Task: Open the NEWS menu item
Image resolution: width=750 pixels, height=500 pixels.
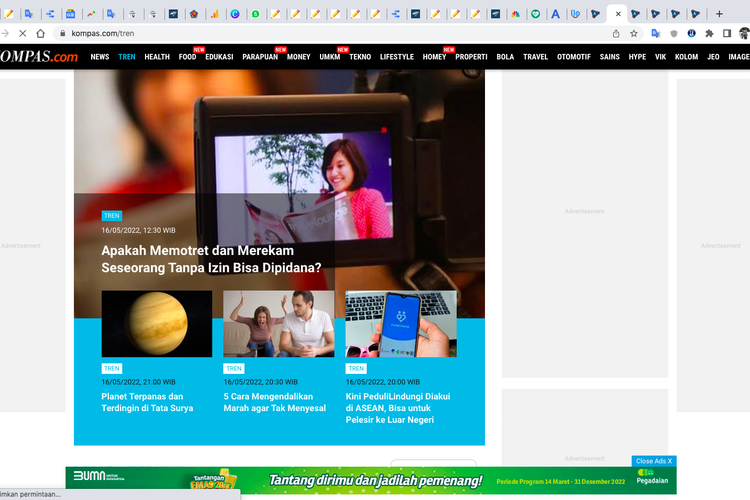Action: coord(100,57)
